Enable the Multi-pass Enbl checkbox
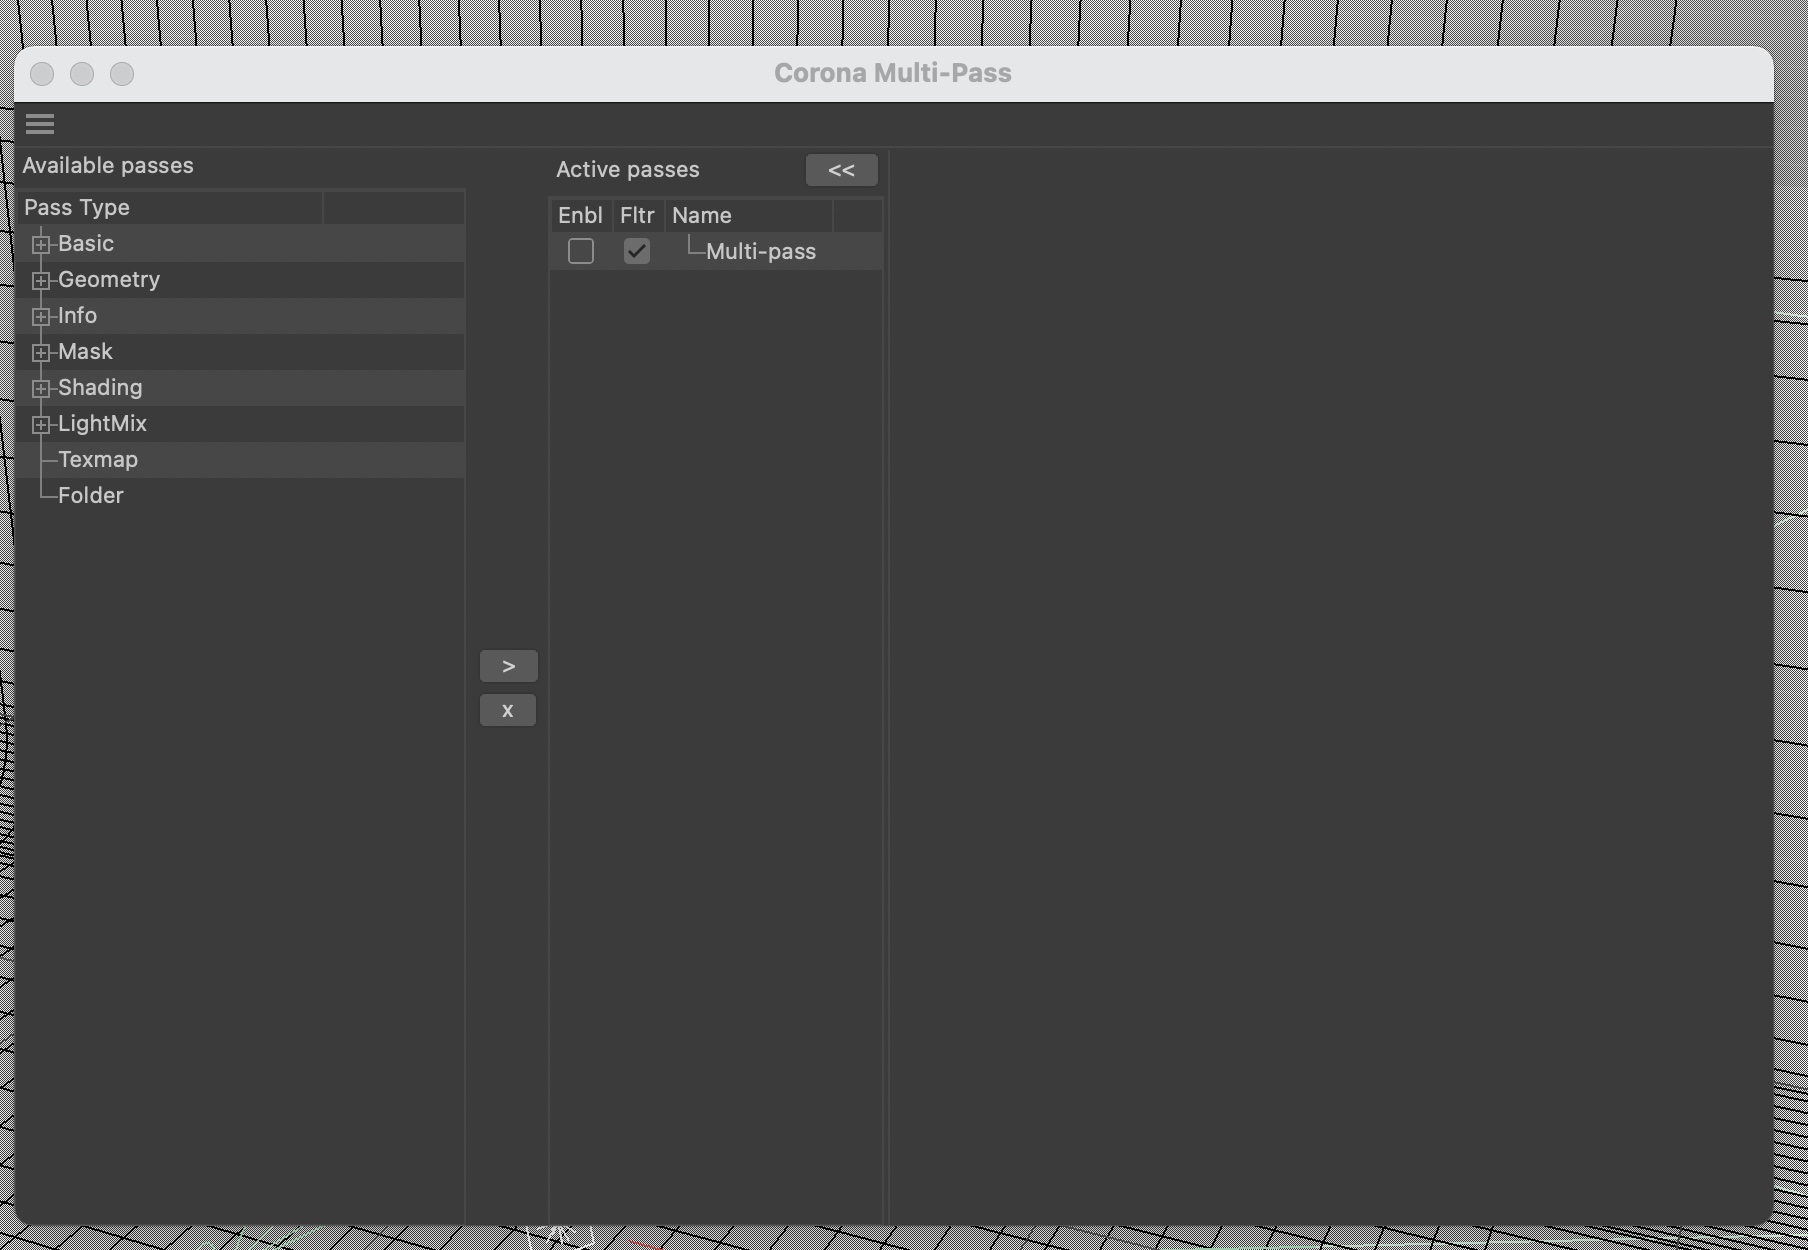1808x1250 pixels. point(581,251)
